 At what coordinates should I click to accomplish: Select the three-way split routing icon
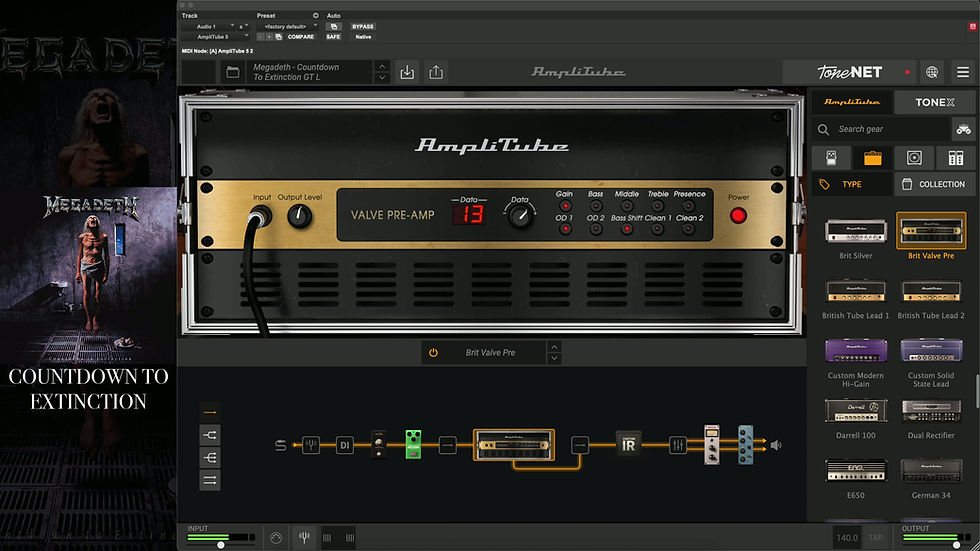click(x=210, y=457)
